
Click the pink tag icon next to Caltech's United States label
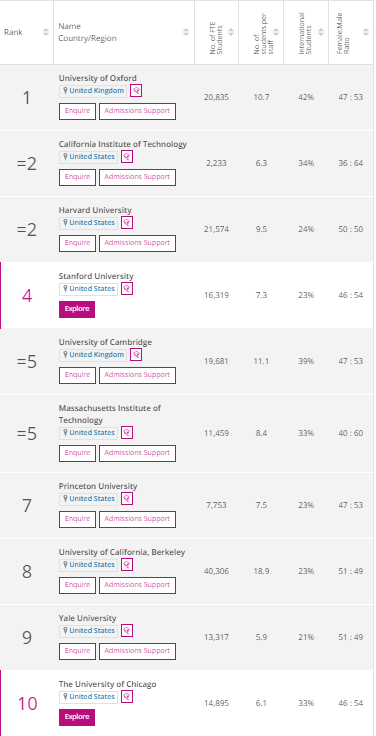click(127, 156)
